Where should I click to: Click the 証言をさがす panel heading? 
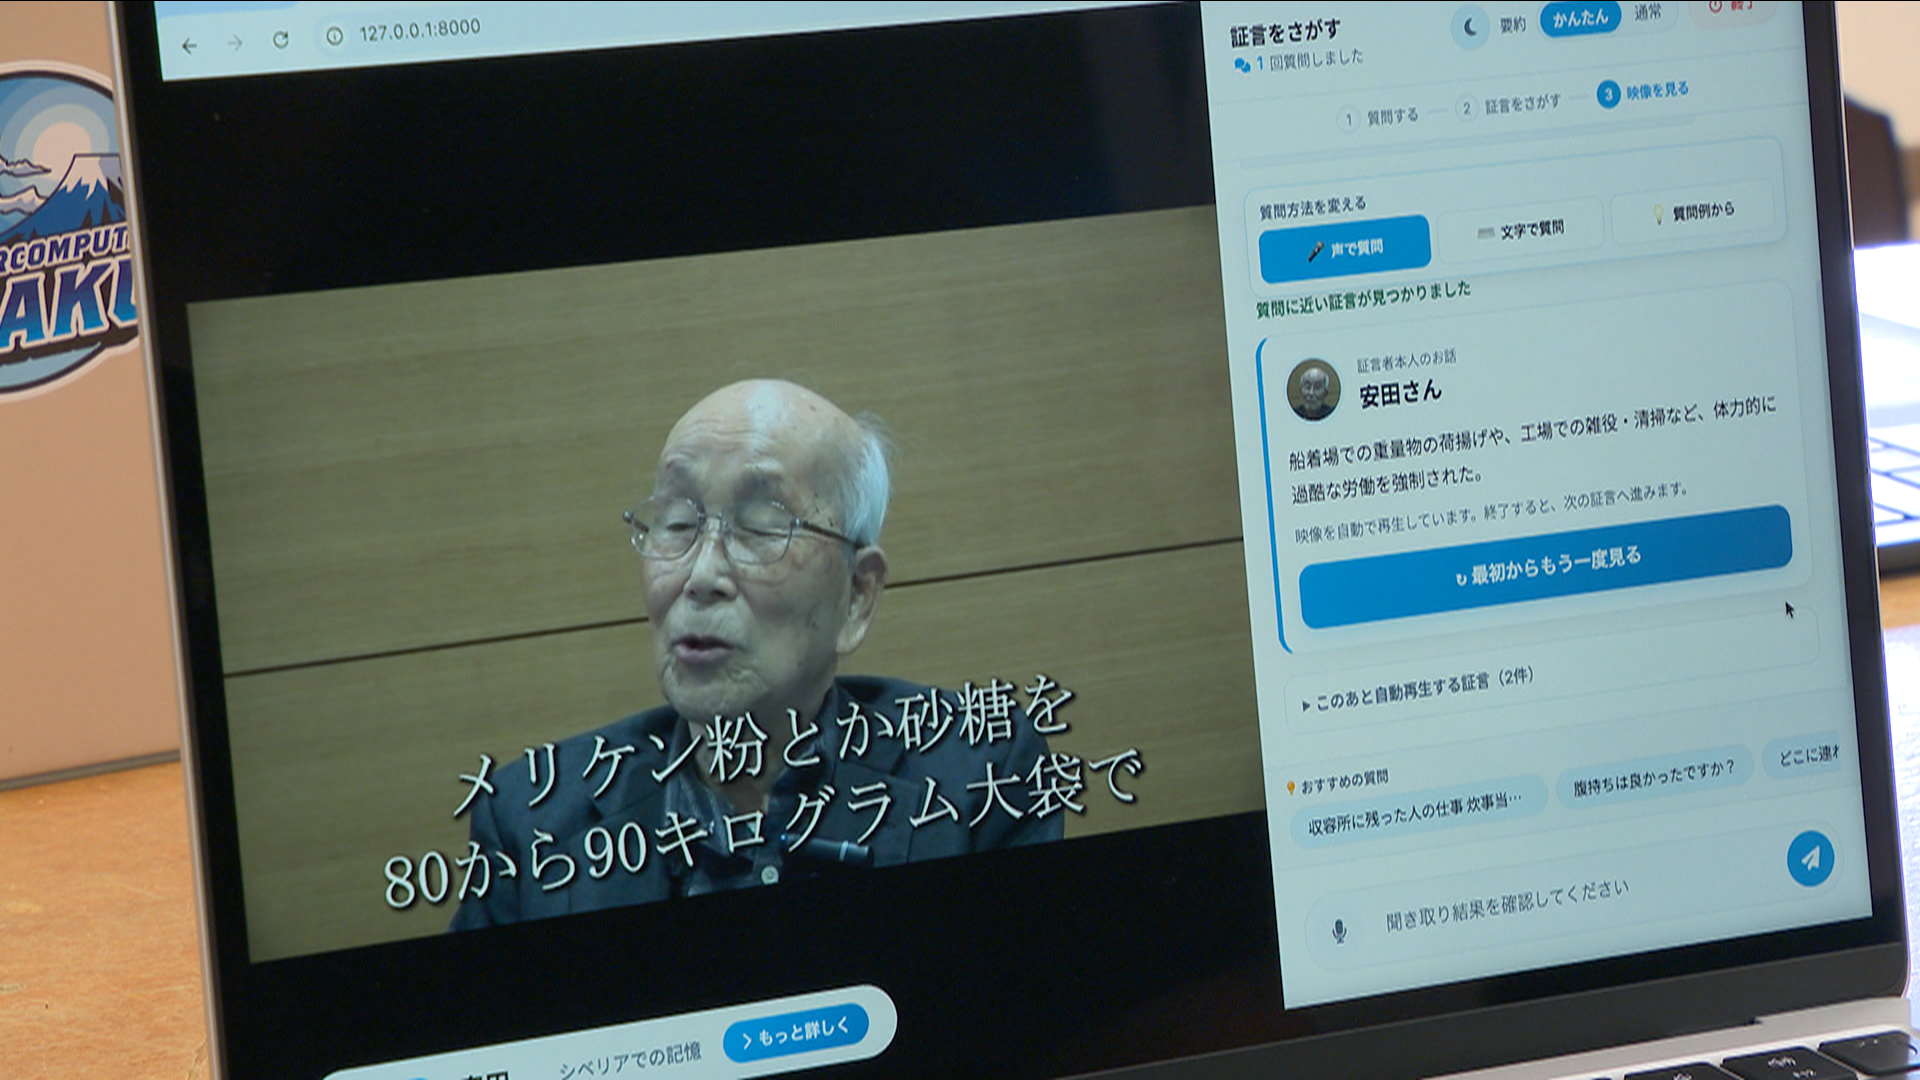1285,35
